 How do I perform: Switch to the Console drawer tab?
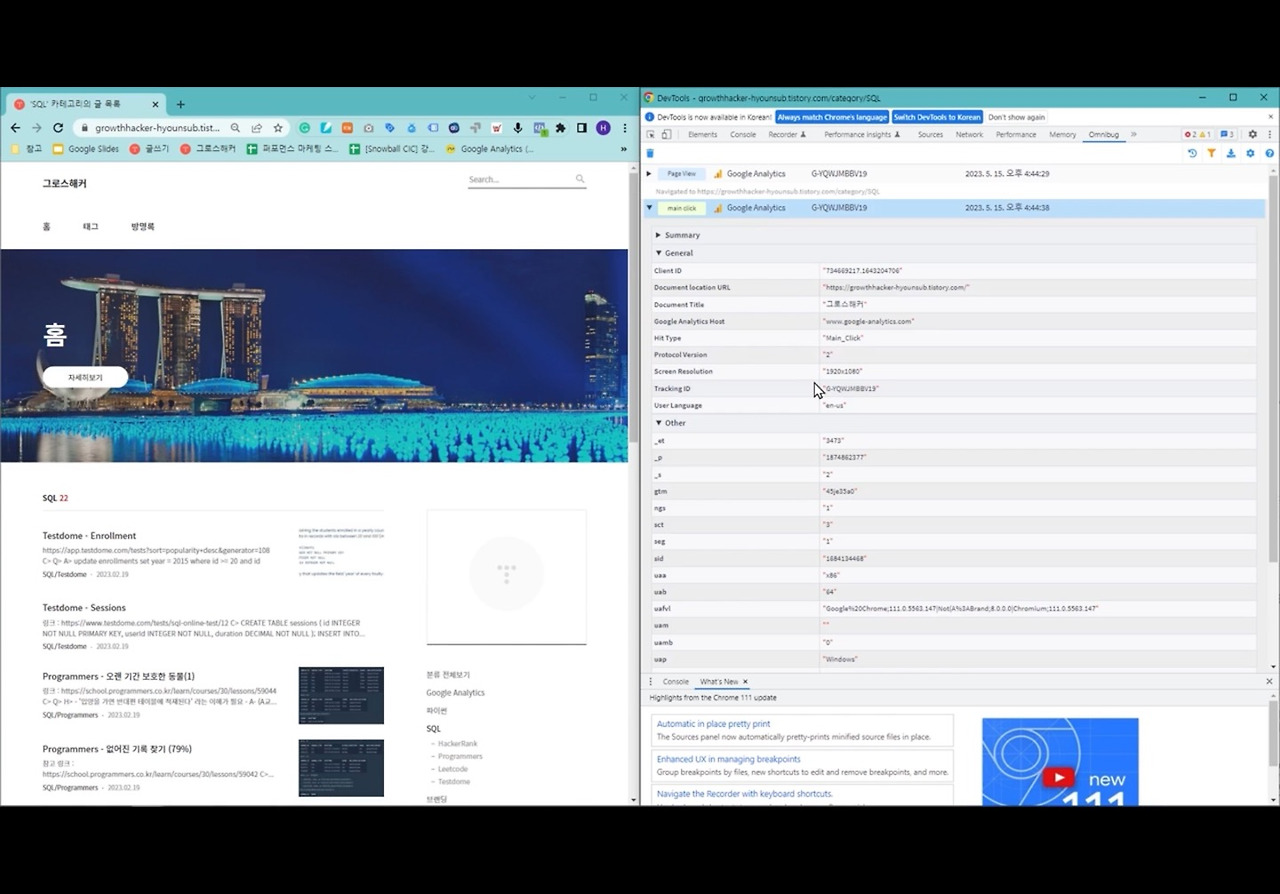click(676, 682)
